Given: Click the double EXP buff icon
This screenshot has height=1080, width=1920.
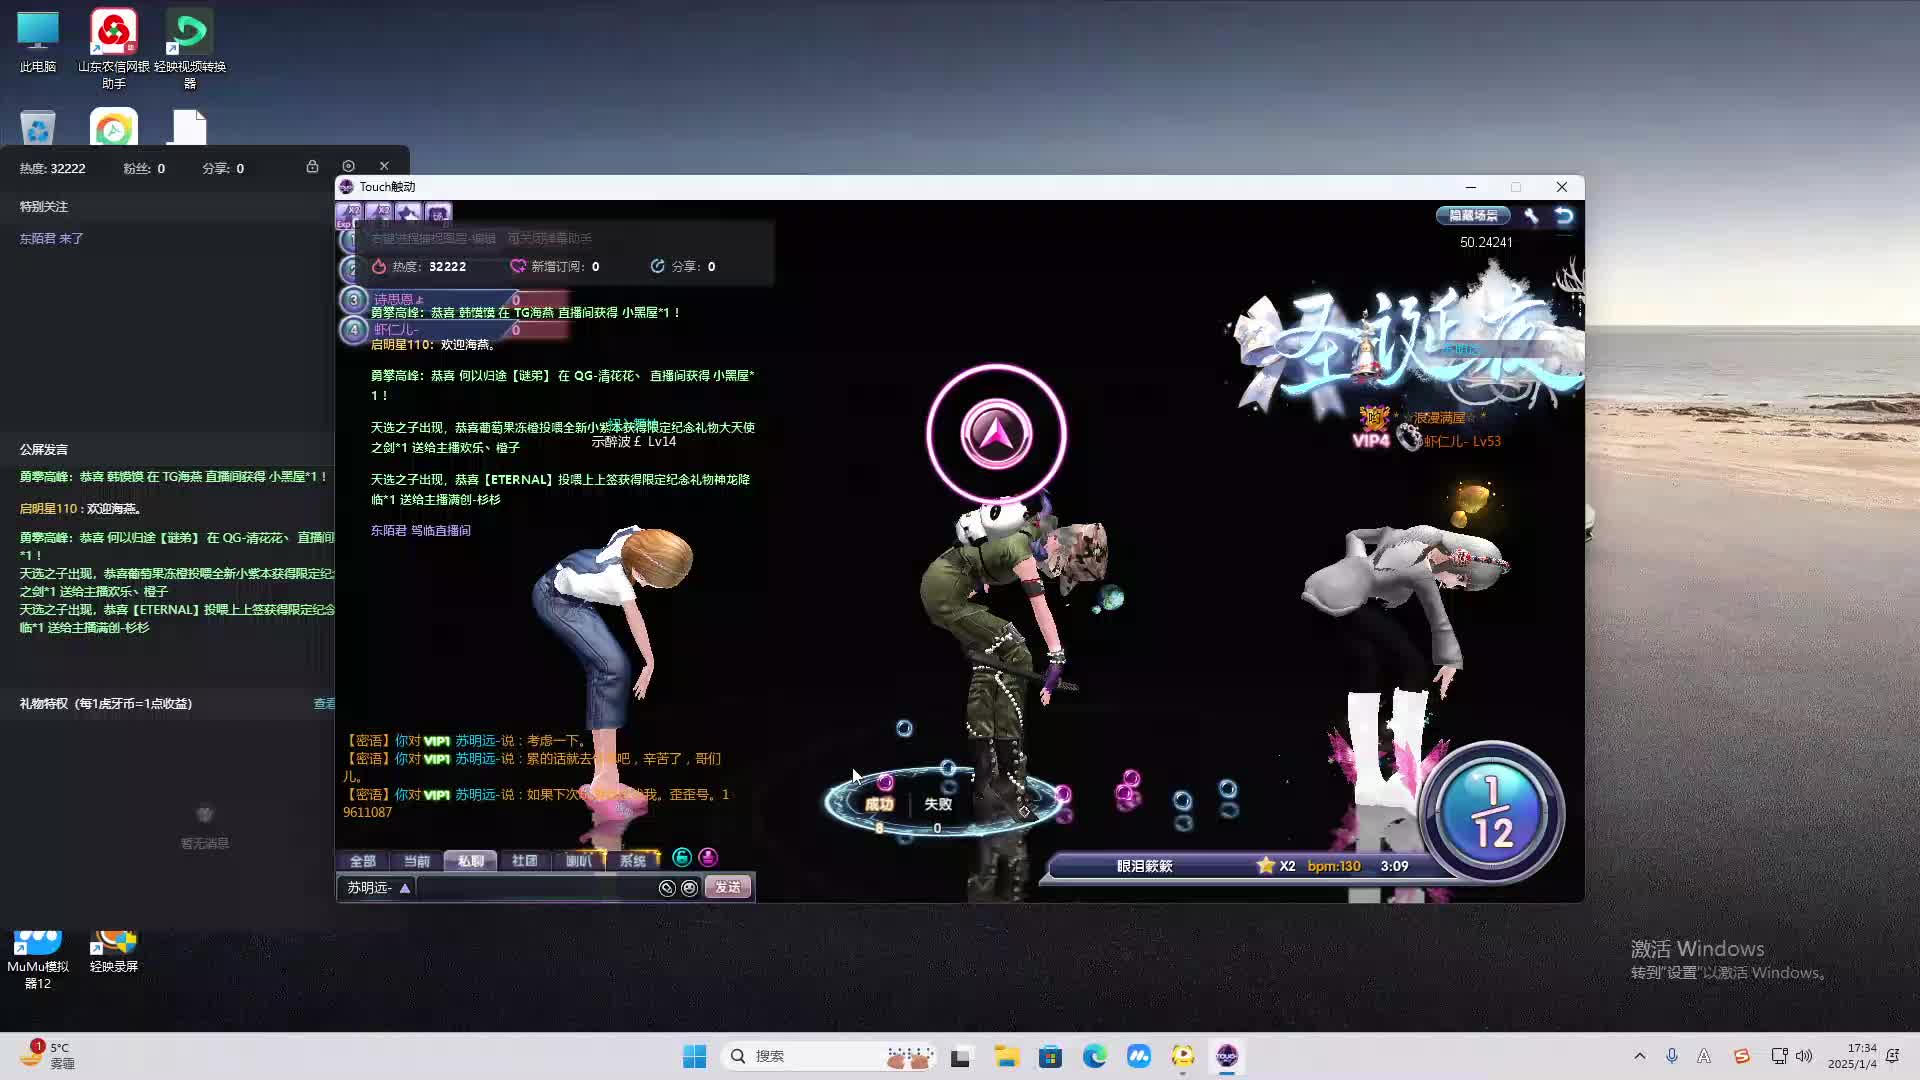Looking at the screenshot, I should click(x=349, y=213).
